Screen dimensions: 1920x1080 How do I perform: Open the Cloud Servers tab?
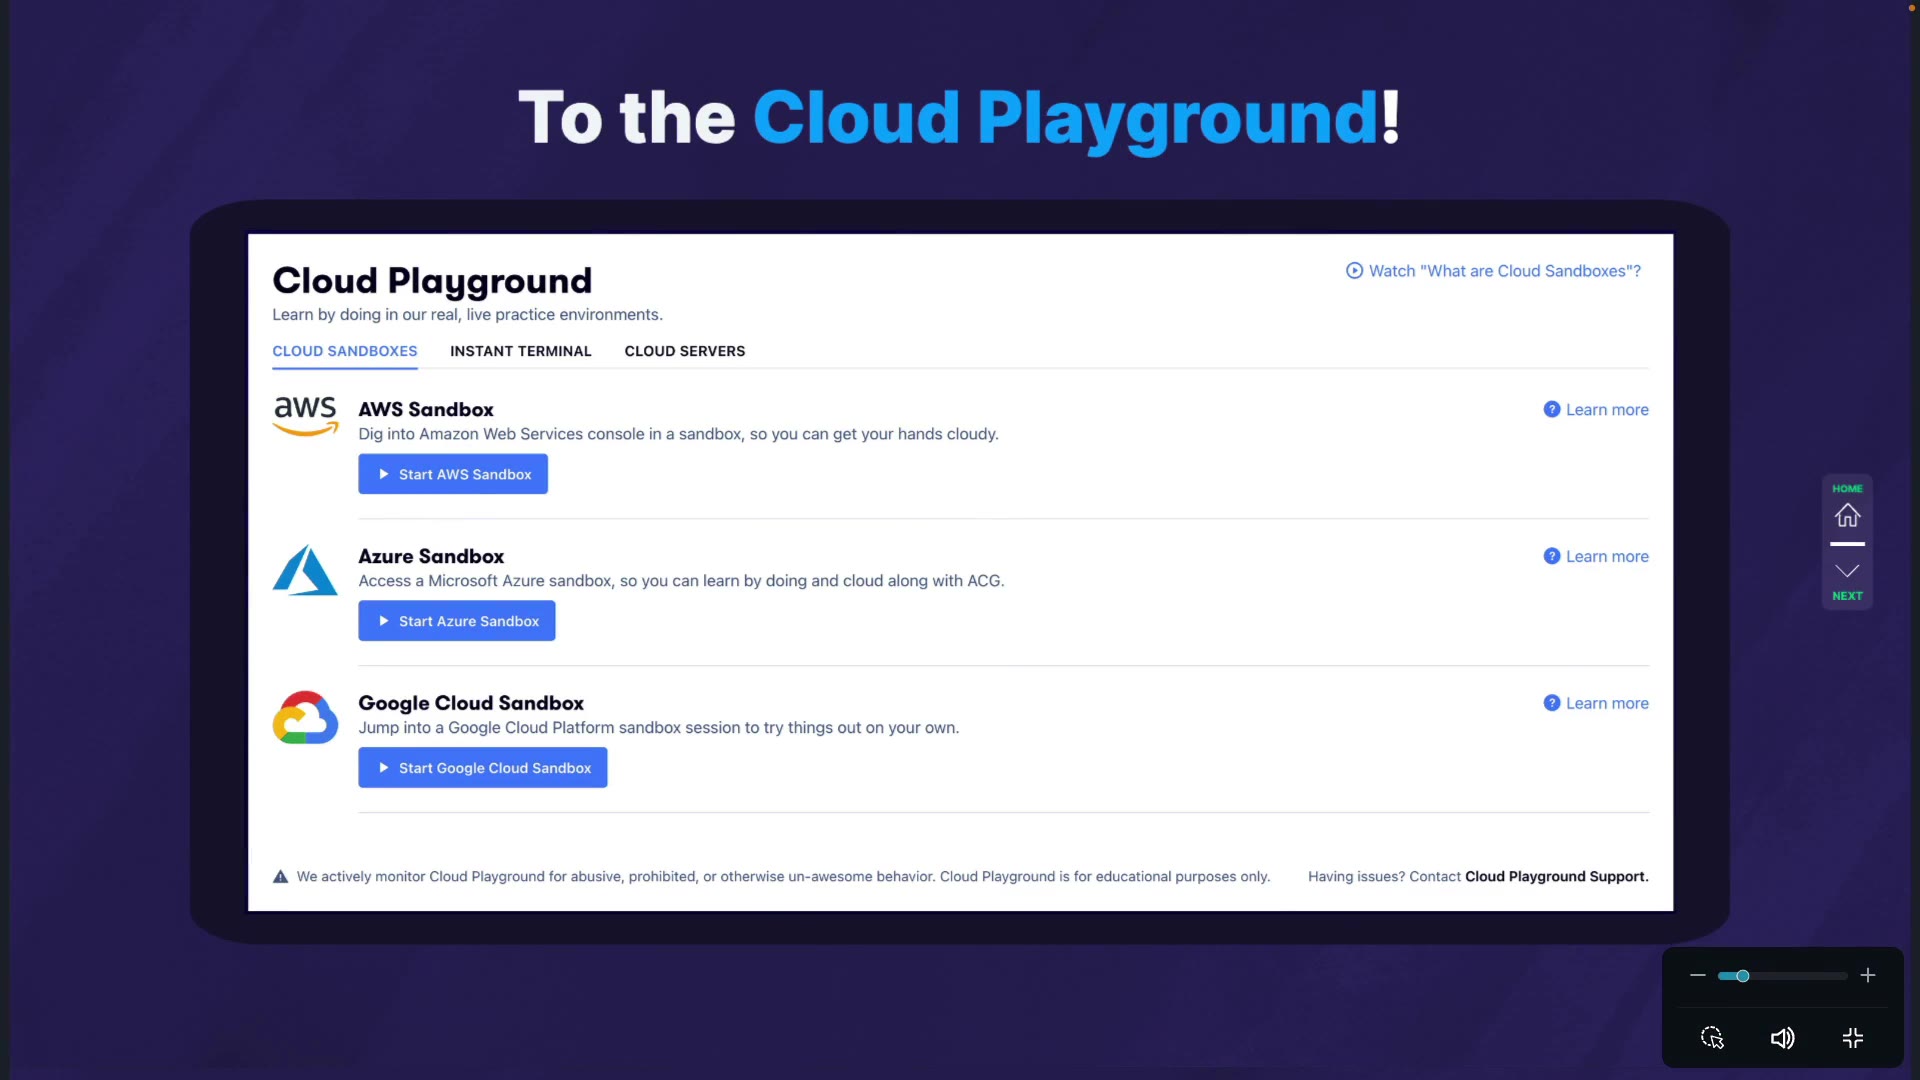685,351
